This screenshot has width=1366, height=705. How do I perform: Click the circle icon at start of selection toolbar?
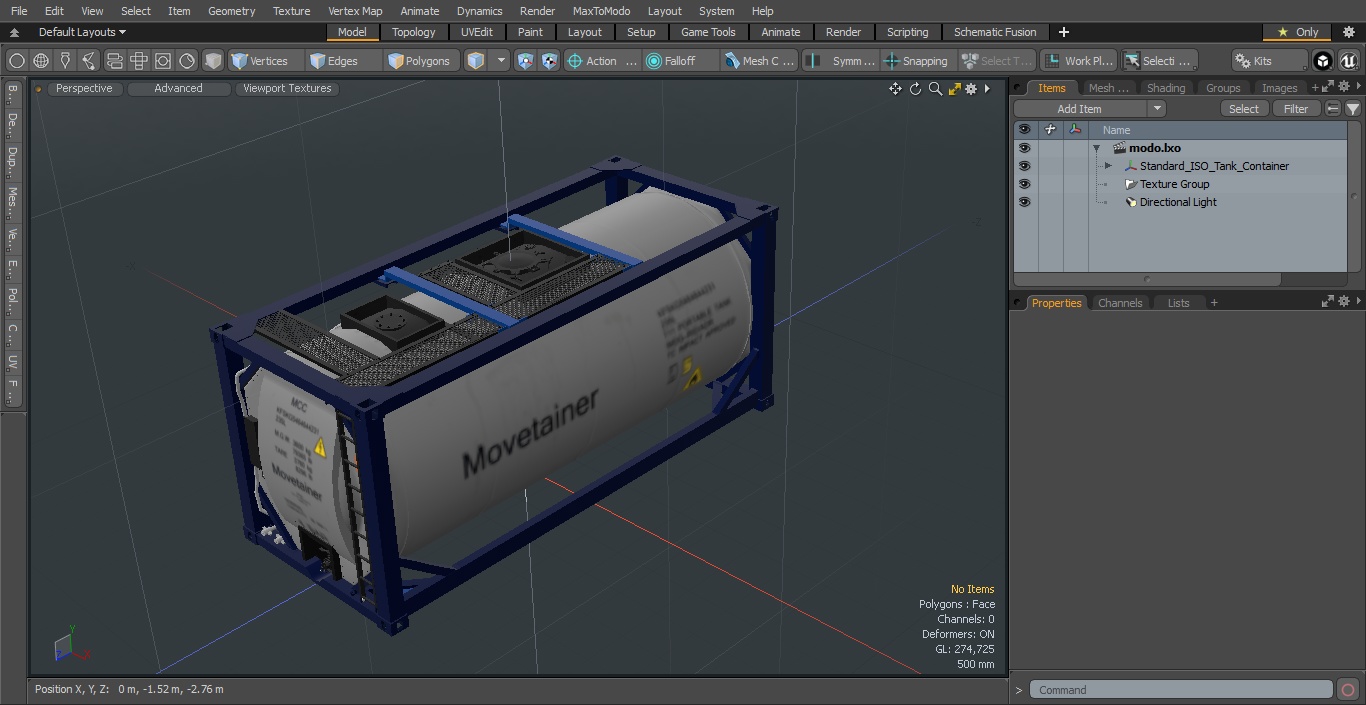pyautogui.click(x=17, y=61)
